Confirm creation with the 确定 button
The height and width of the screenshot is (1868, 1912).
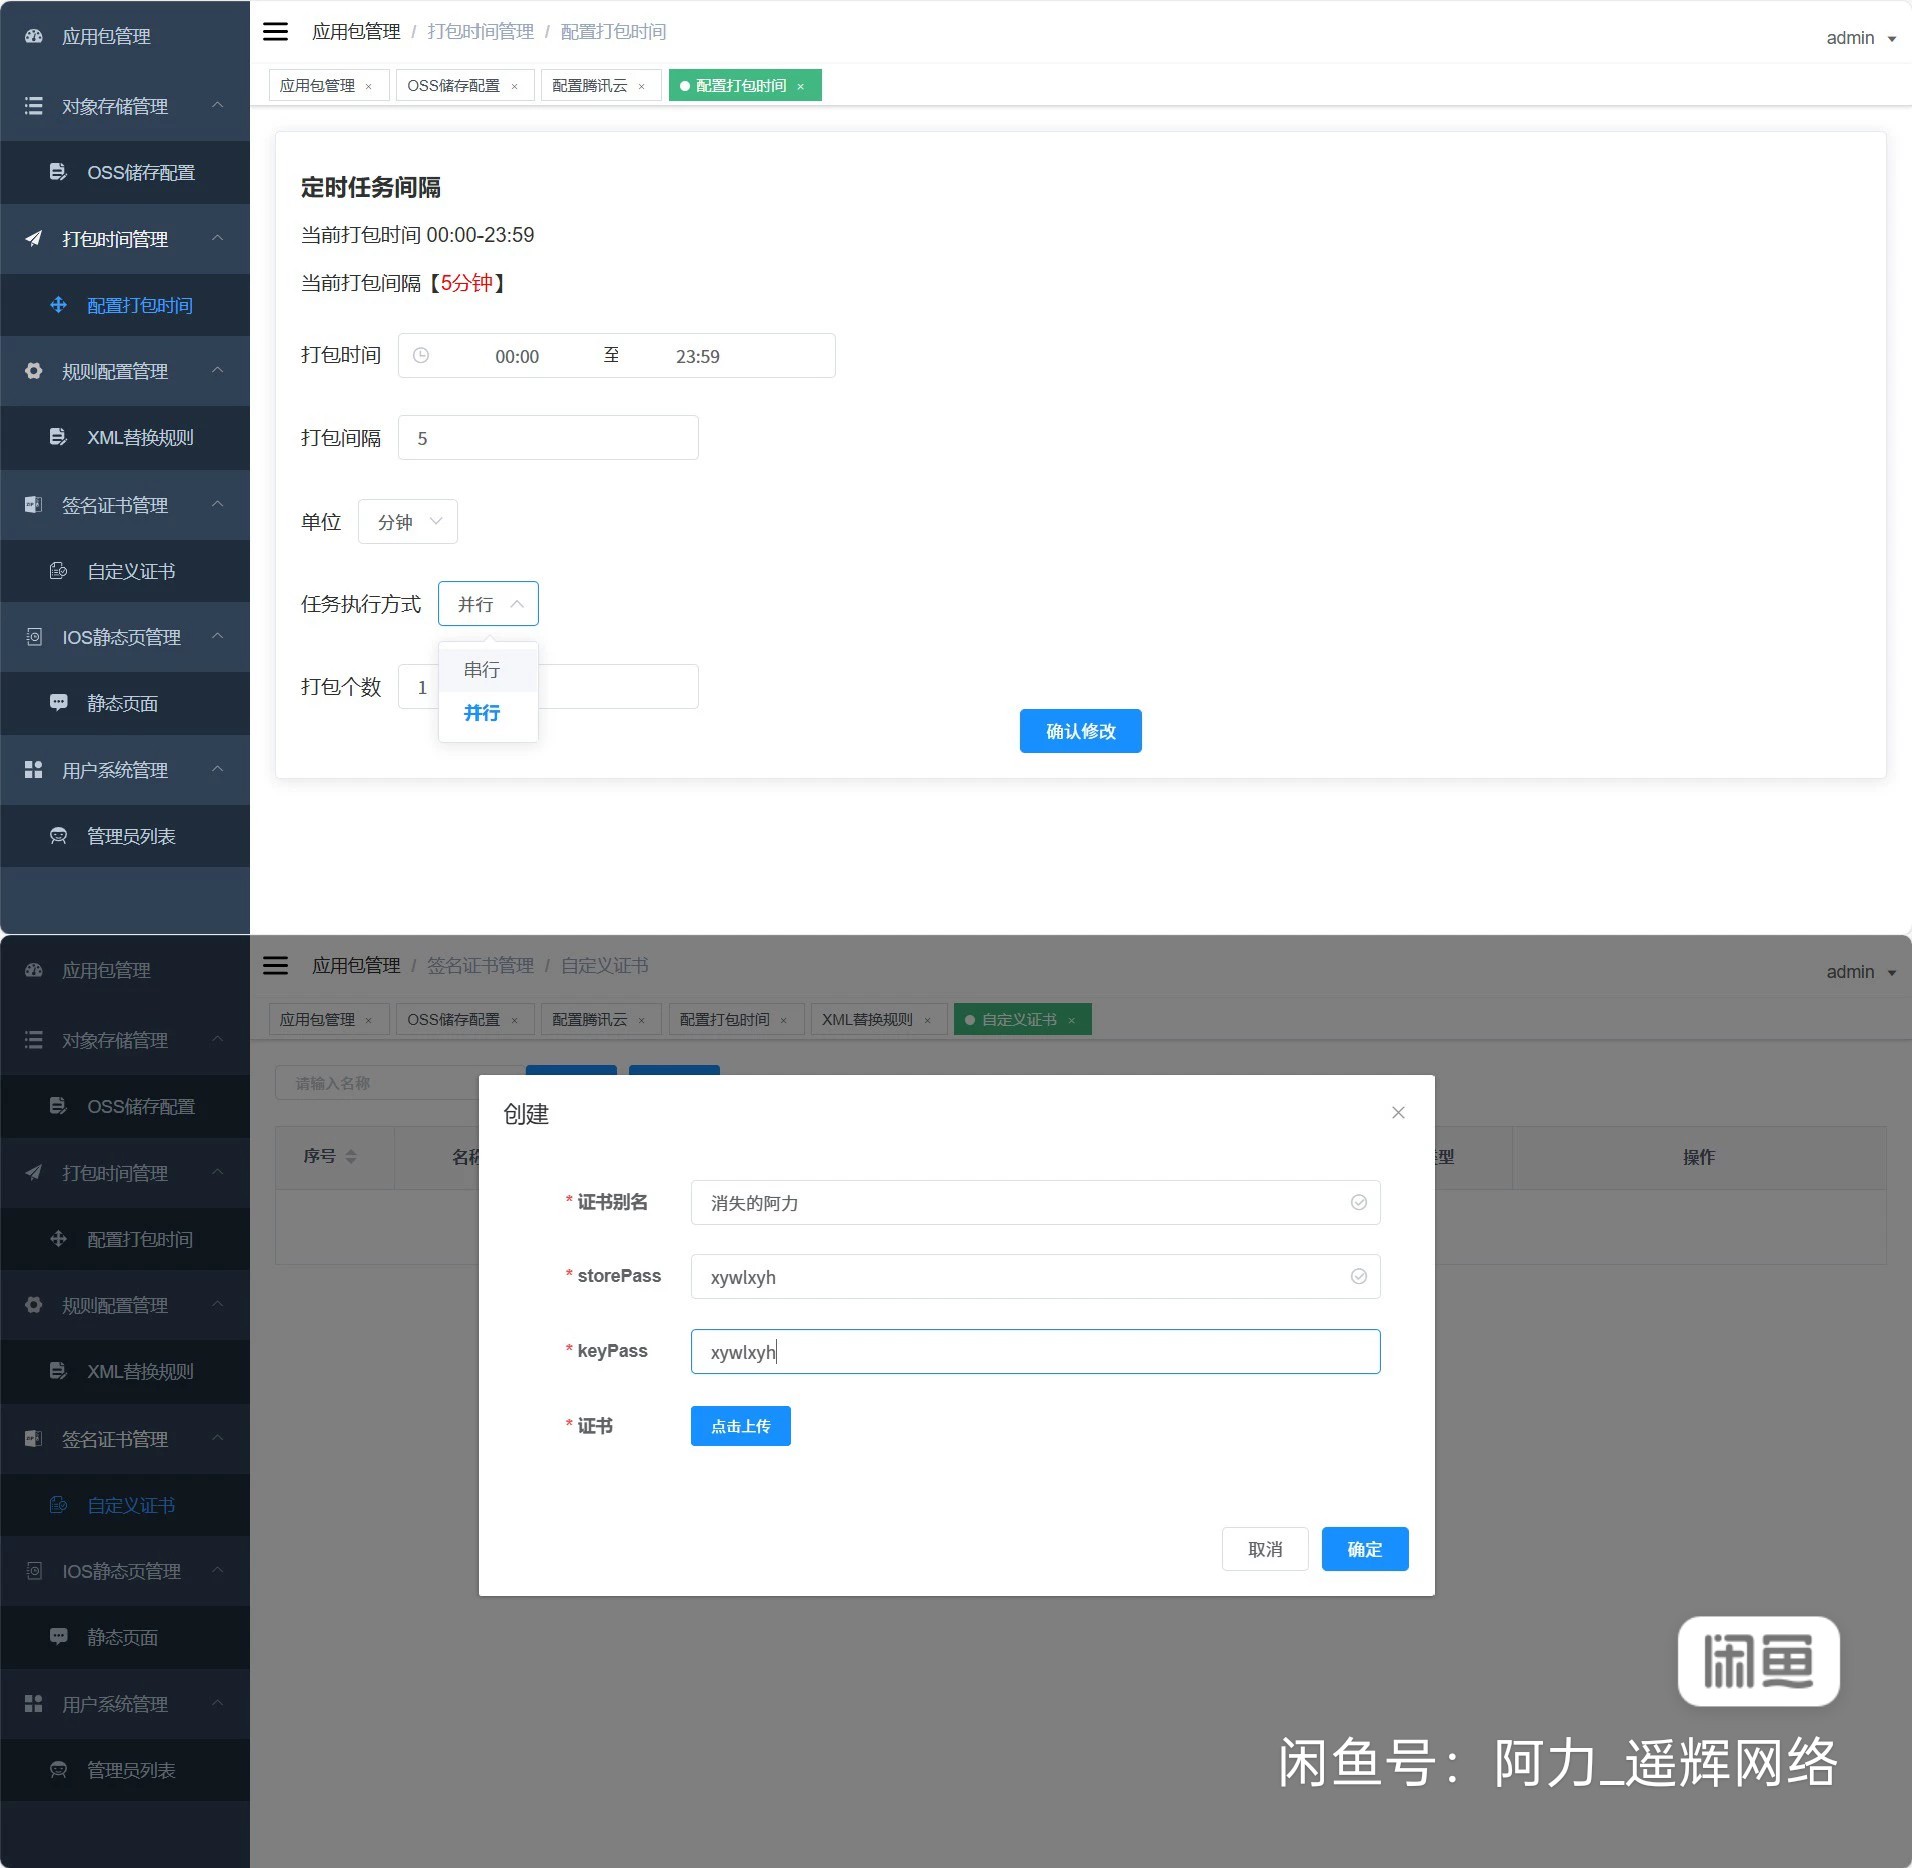(x=1364, y=1549)
